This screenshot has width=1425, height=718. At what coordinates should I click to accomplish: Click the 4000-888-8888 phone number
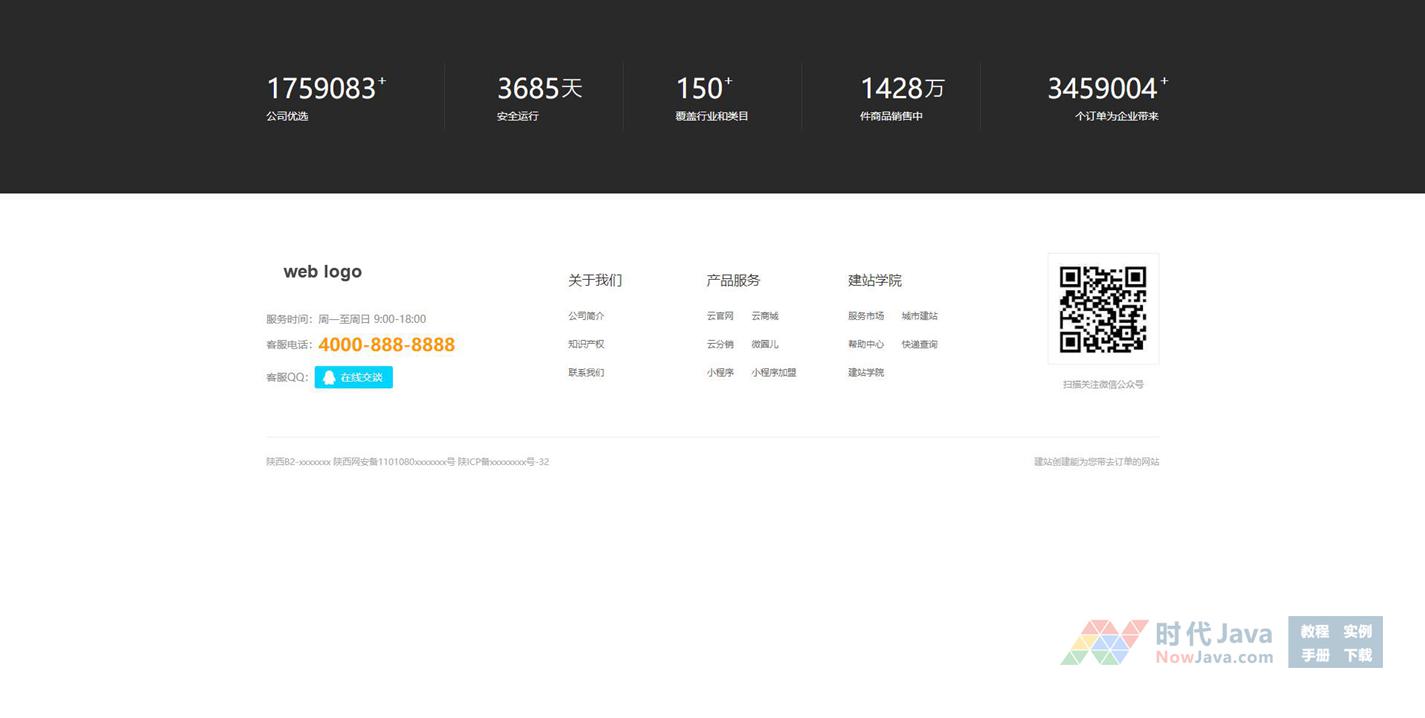tap(386, 345)
